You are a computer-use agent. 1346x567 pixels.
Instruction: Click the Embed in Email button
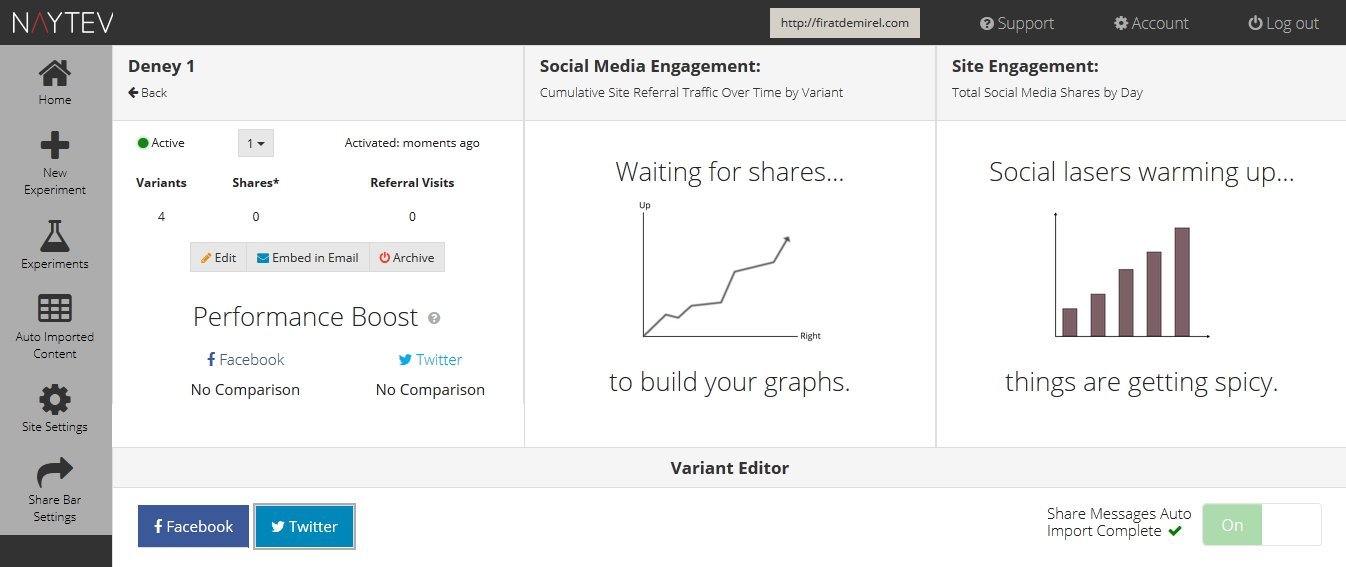pyautogui.click(x=308, y=257)
